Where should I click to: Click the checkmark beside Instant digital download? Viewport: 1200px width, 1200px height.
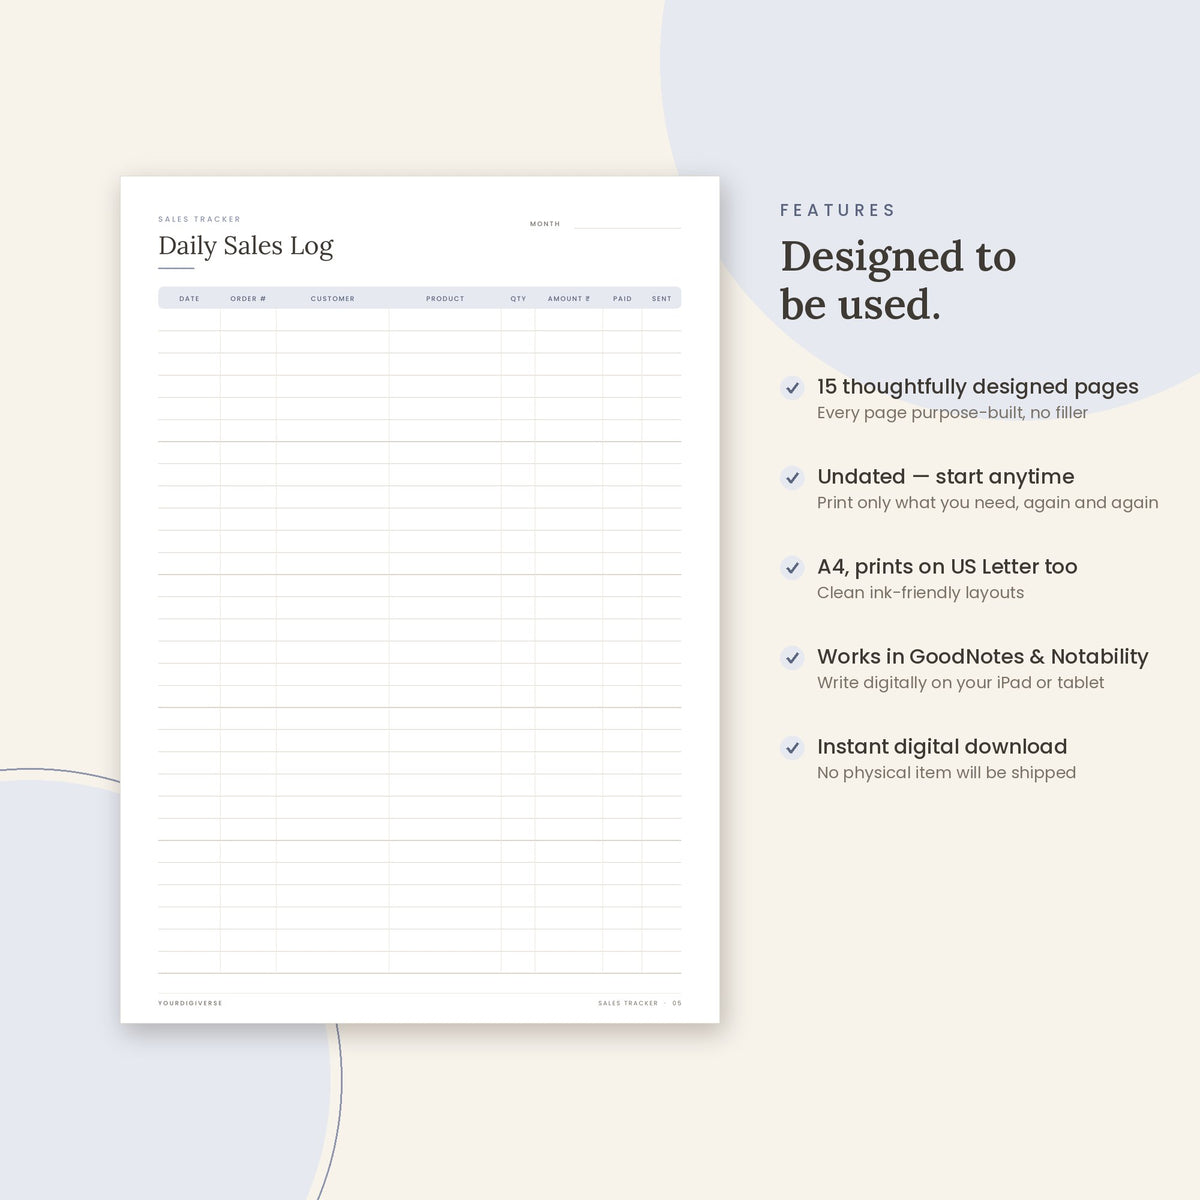792,748
